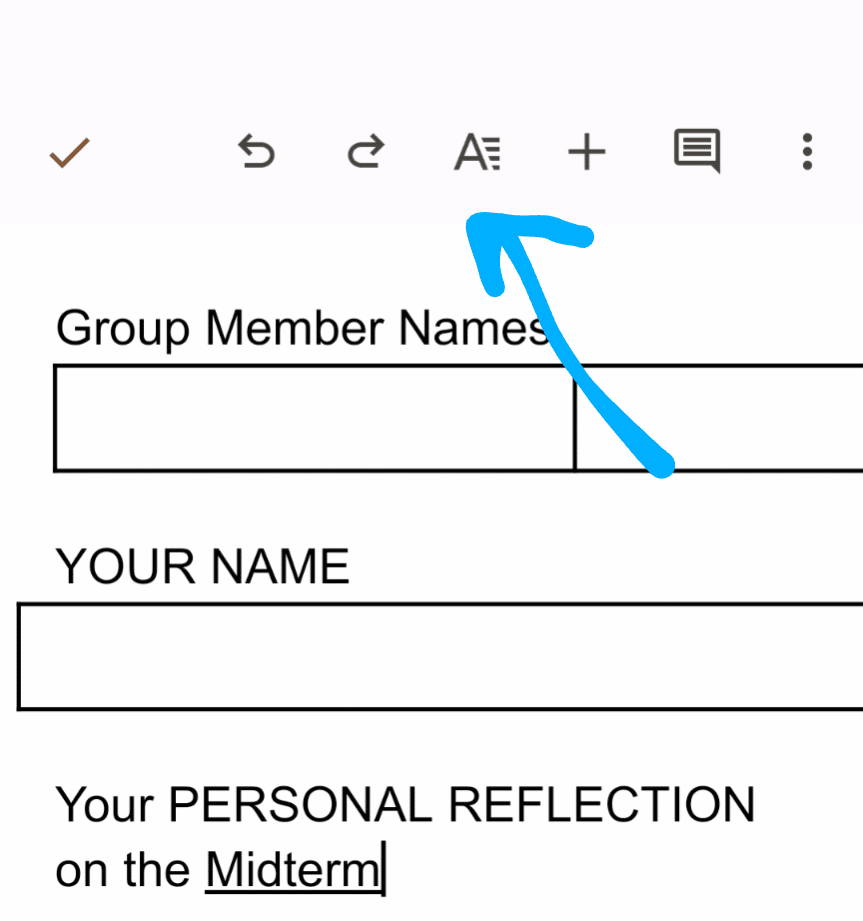Screen dimensions: 863x921
Task: Open the three-dot more options menu
Action: [807, 153]
